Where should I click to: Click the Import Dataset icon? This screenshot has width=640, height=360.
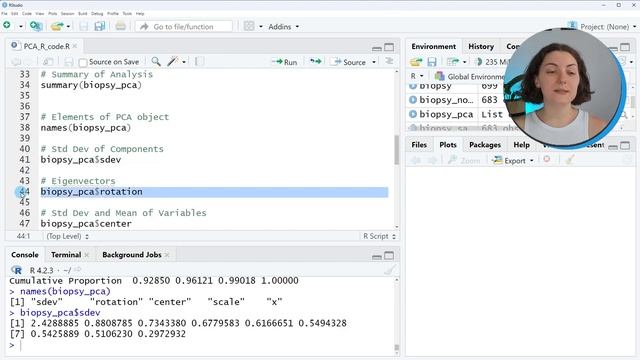[453, 62]
